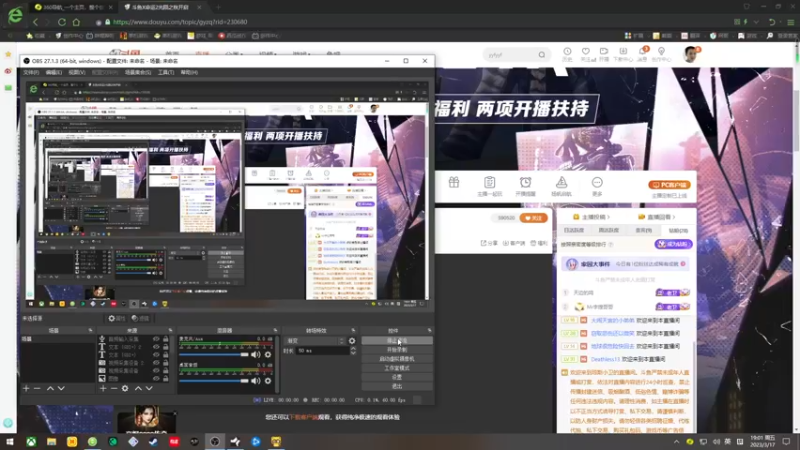Open OBS 视图(V) menu
The height and width of the screenshot is (450, 800).
pyautogui.click(x=77, y=72)
